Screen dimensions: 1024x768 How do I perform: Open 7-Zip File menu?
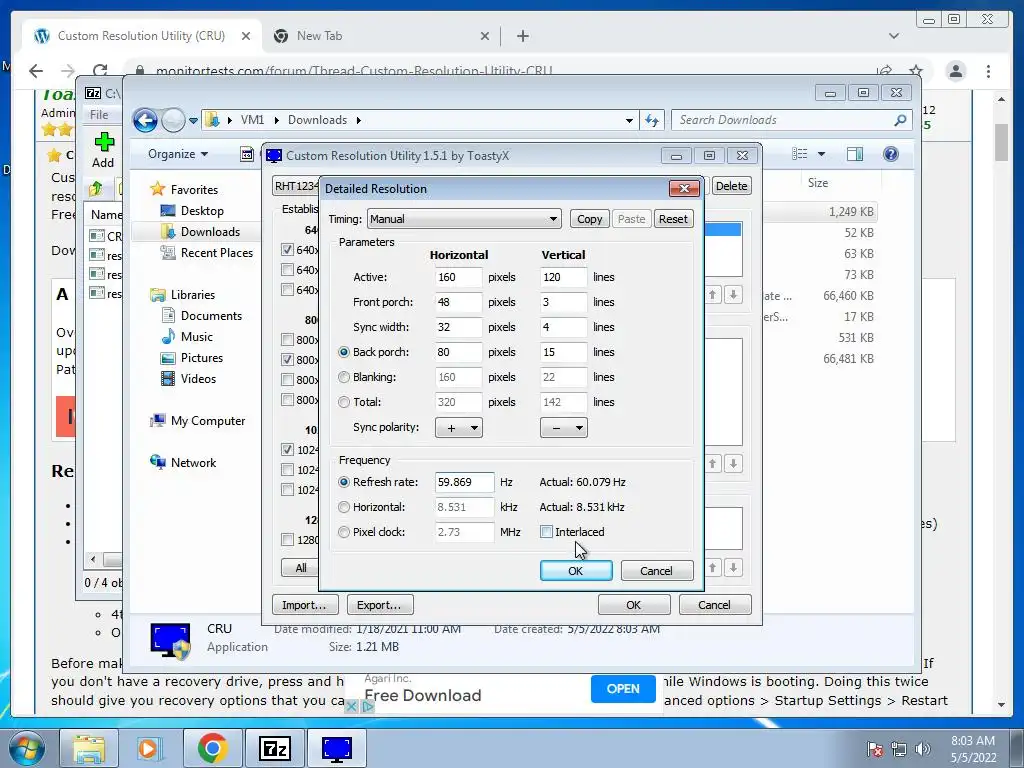(99, 114)
